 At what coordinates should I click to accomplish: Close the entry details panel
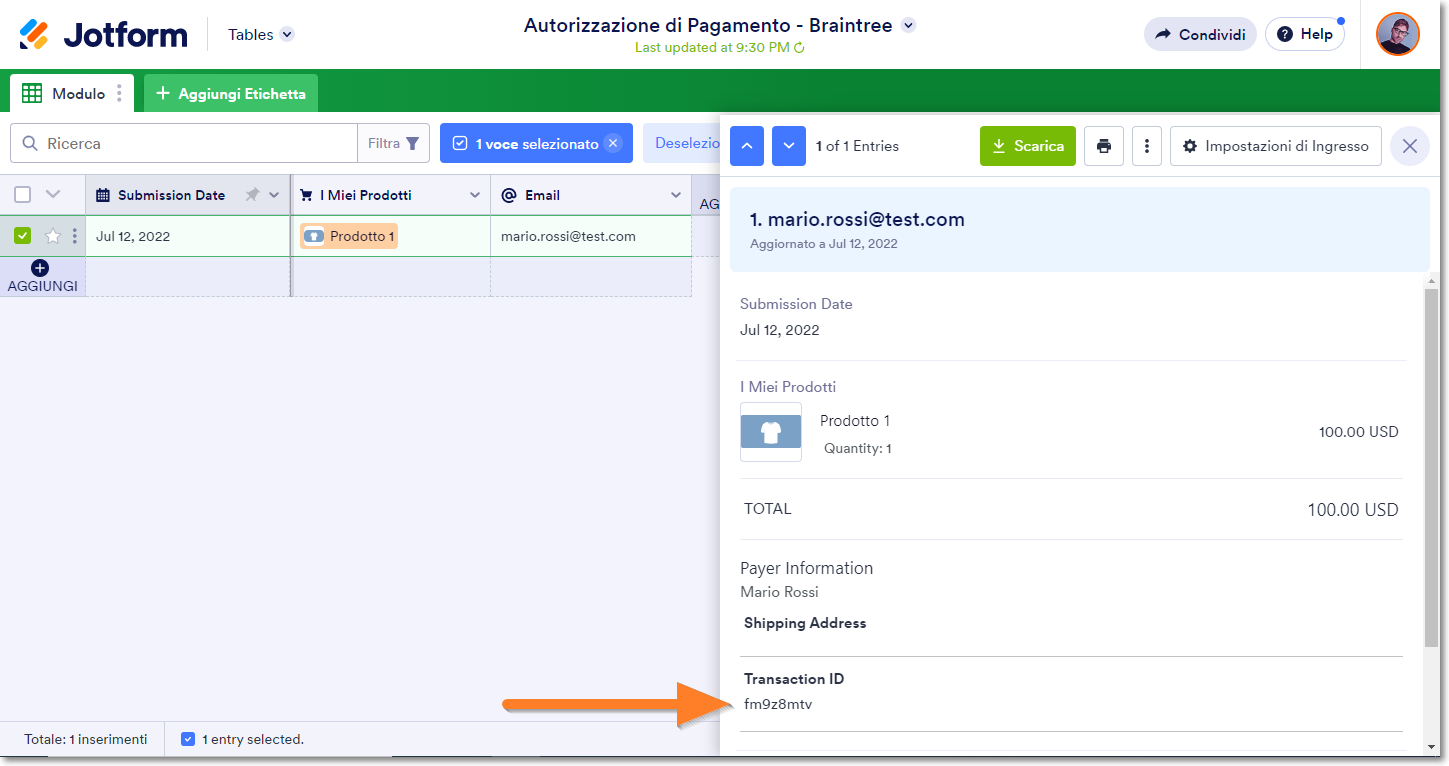pyautogui.click(x=1410, y=146)
